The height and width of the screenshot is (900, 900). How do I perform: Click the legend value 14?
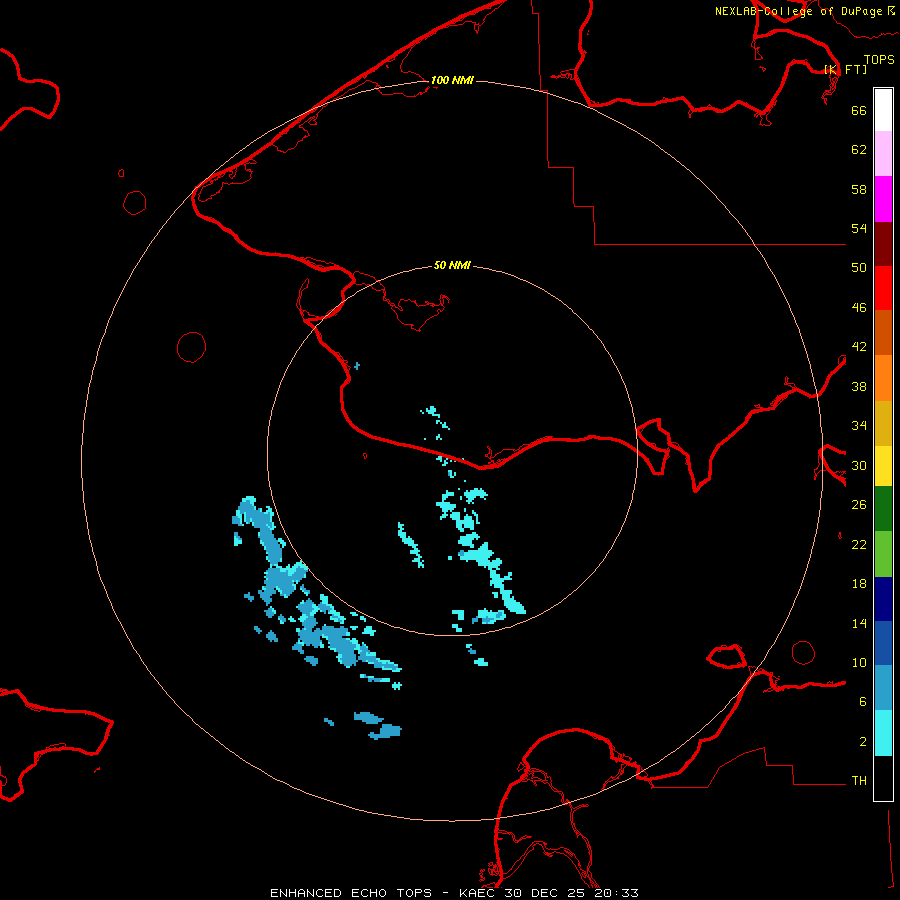(859, 623)
